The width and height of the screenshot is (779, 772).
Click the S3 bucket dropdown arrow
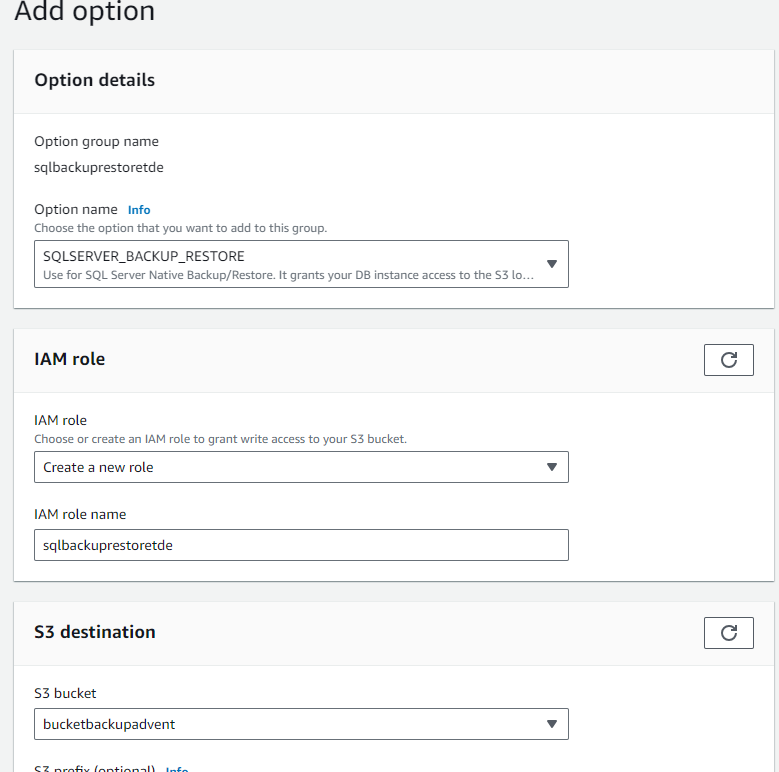coord(551,724)
